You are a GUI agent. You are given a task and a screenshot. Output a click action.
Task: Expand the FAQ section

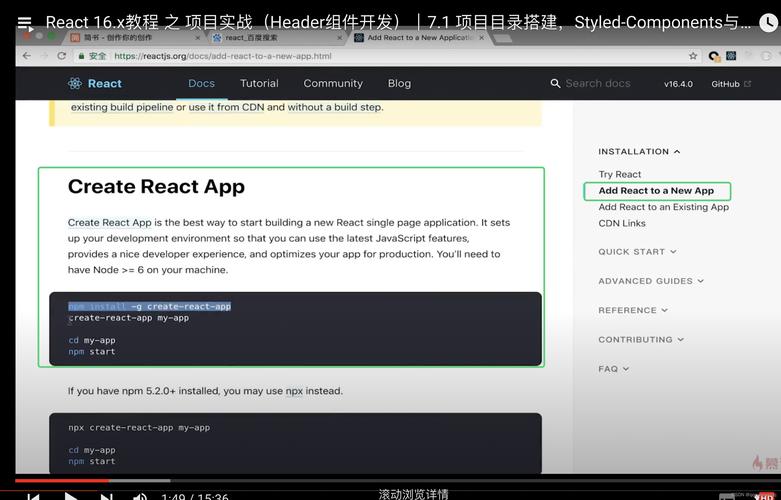coord(614,369)
